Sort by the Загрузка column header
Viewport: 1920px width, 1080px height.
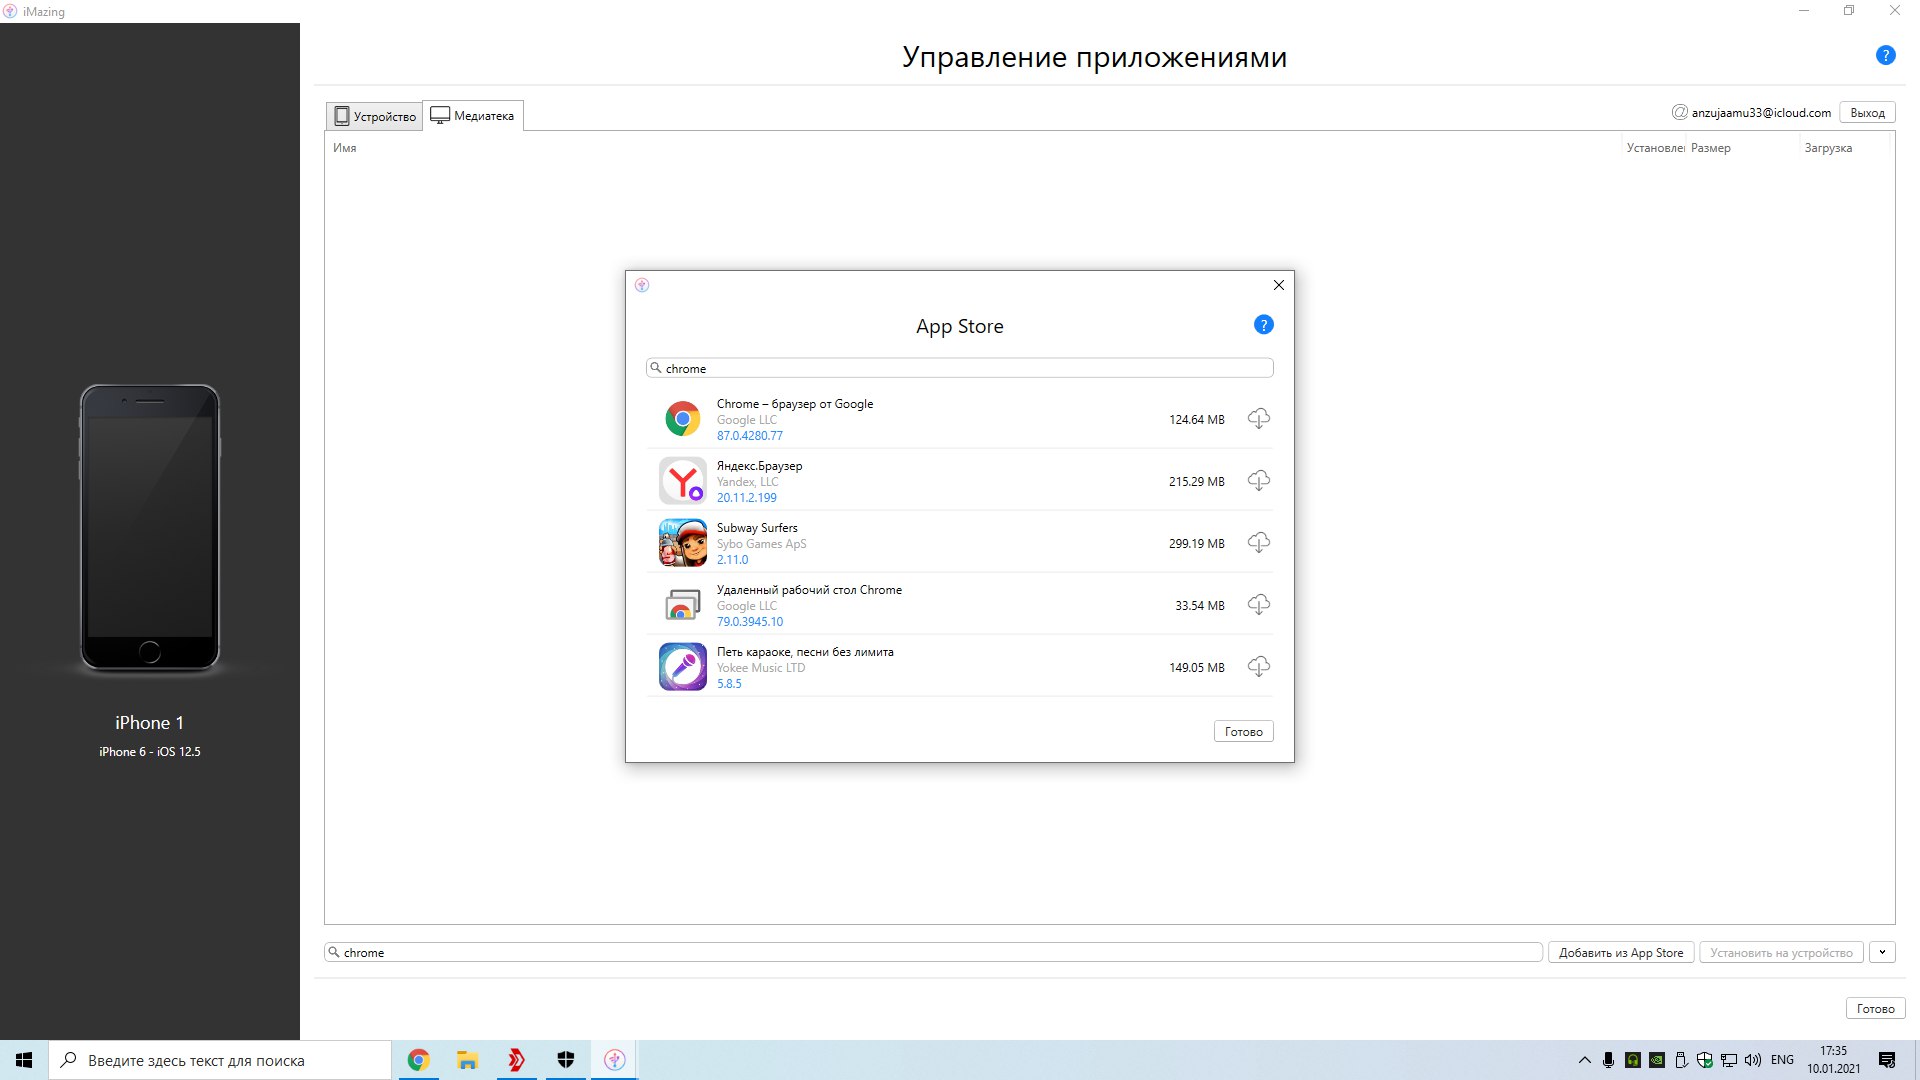click(1828, 148)
